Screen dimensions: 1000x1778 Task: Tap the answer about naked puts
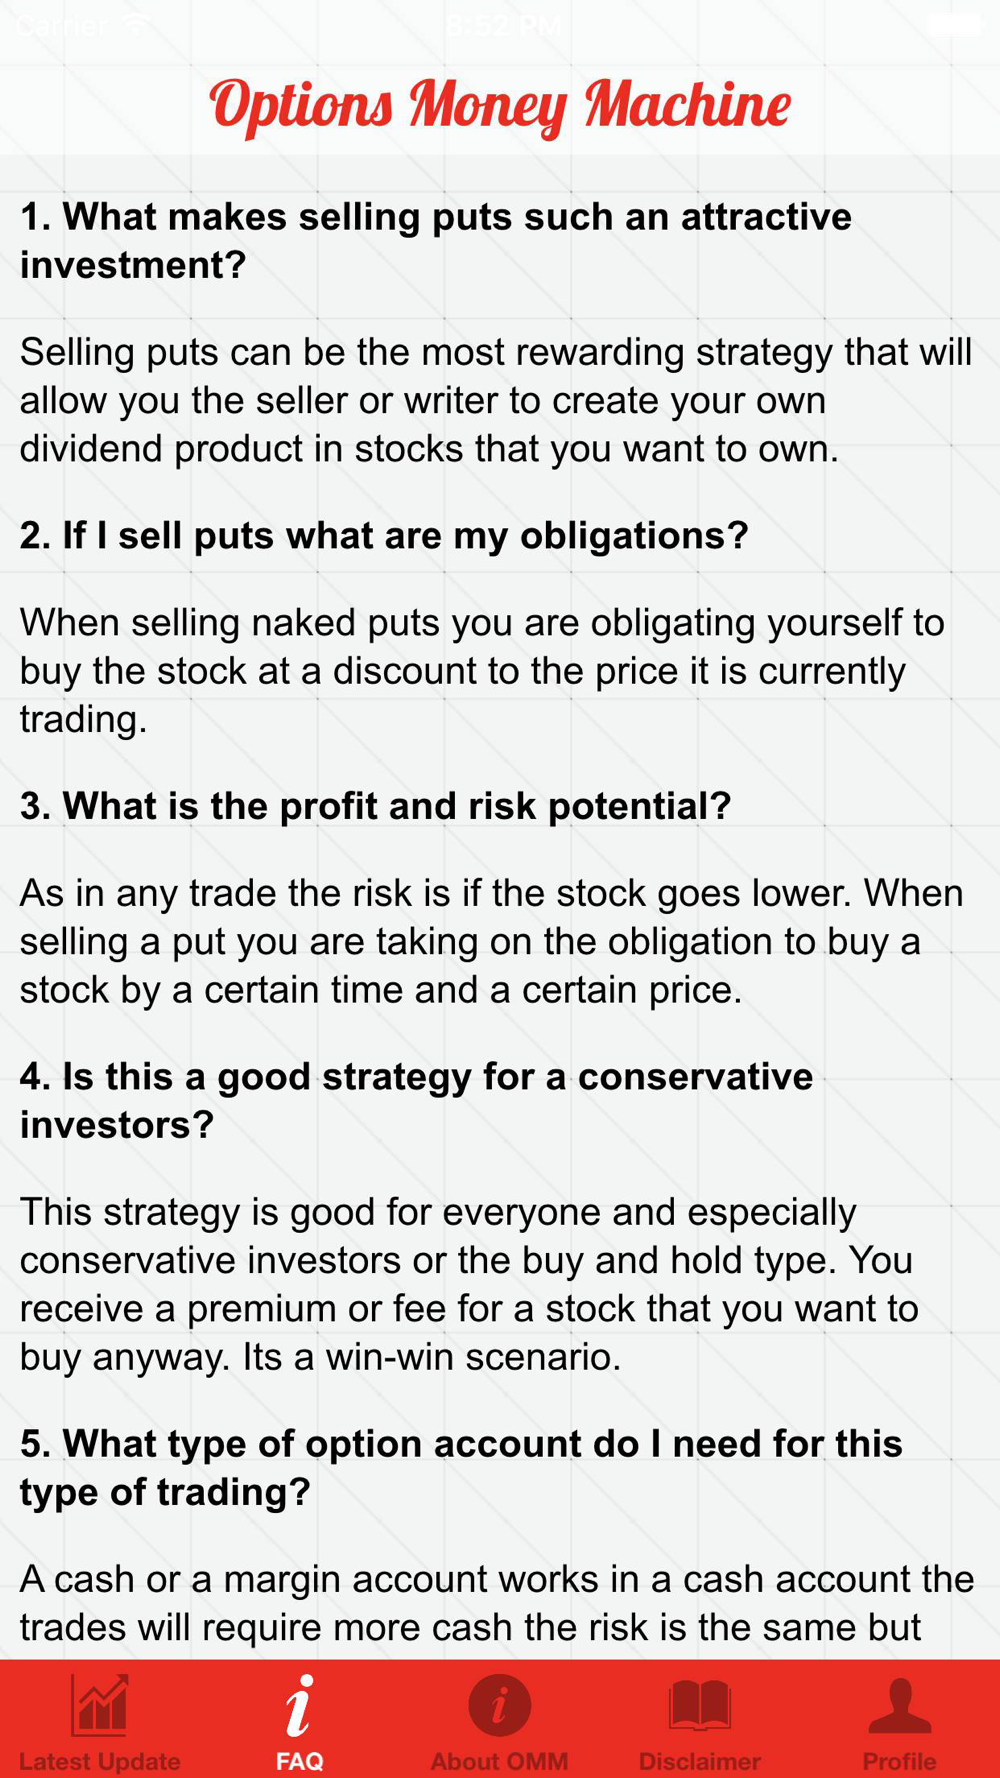pyautogui.click(x=482, y=671)
